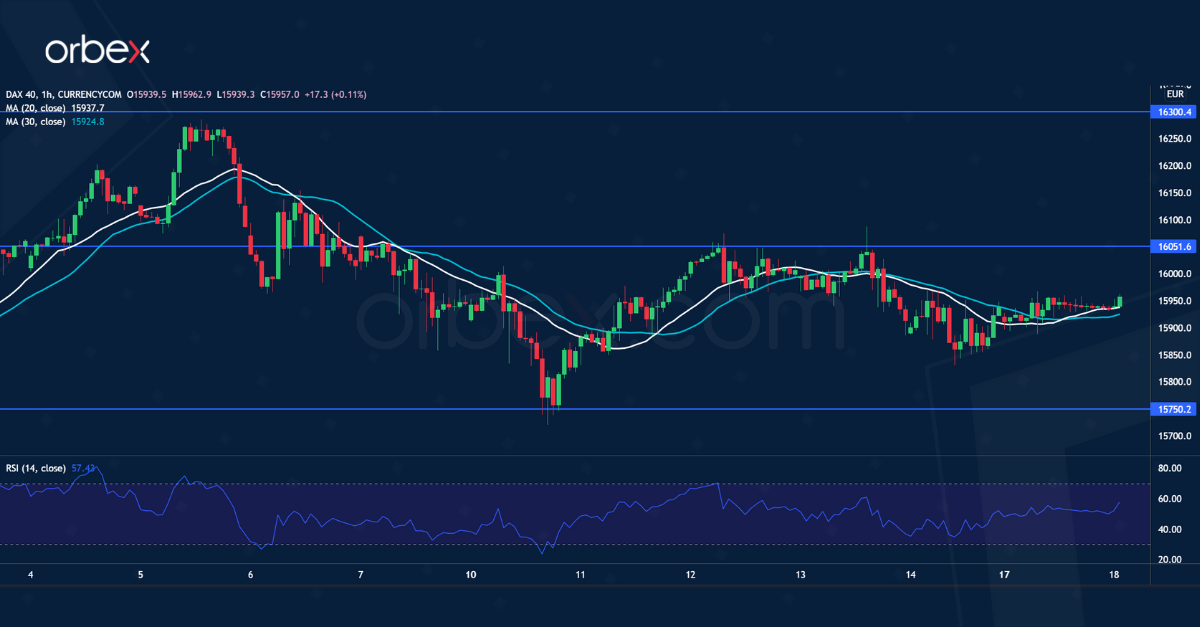Click the RSI 20.00 axis label
Viewport: 1200px width, 627px height.
pyautogui.click(x=1170, y=559)
